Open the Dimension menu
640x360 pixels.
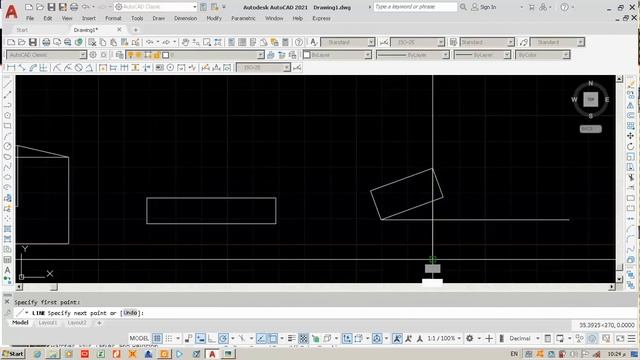click(x=185, y=18)
